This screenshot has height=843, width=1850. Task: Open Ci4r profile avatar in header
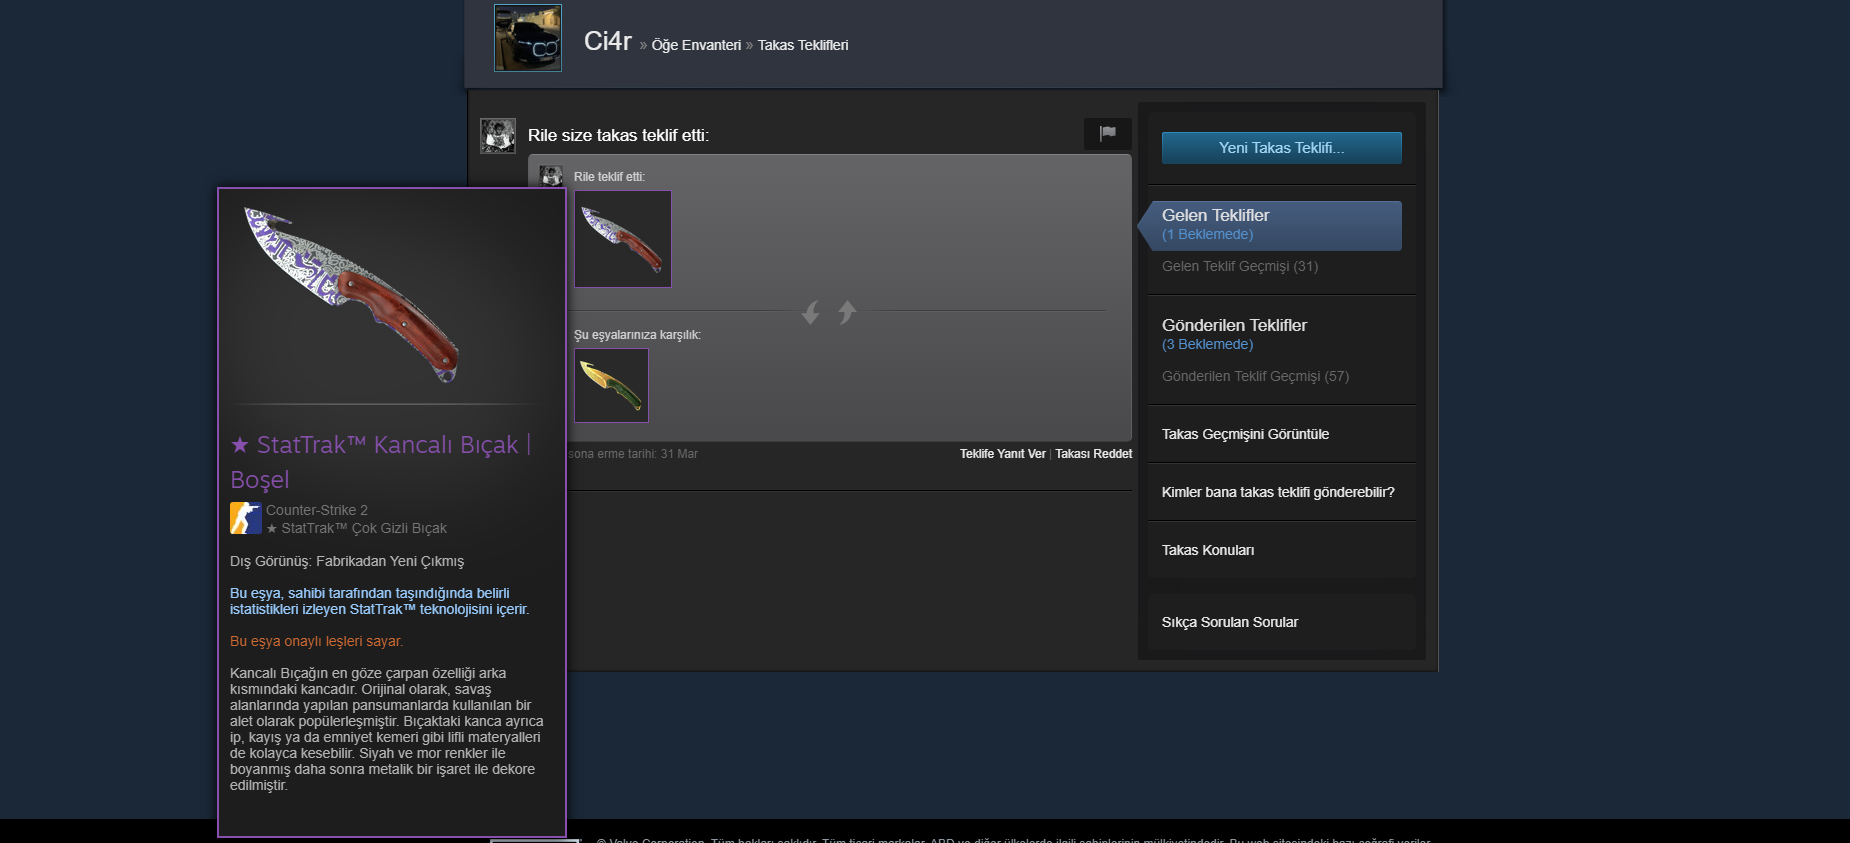pos(528,38)
